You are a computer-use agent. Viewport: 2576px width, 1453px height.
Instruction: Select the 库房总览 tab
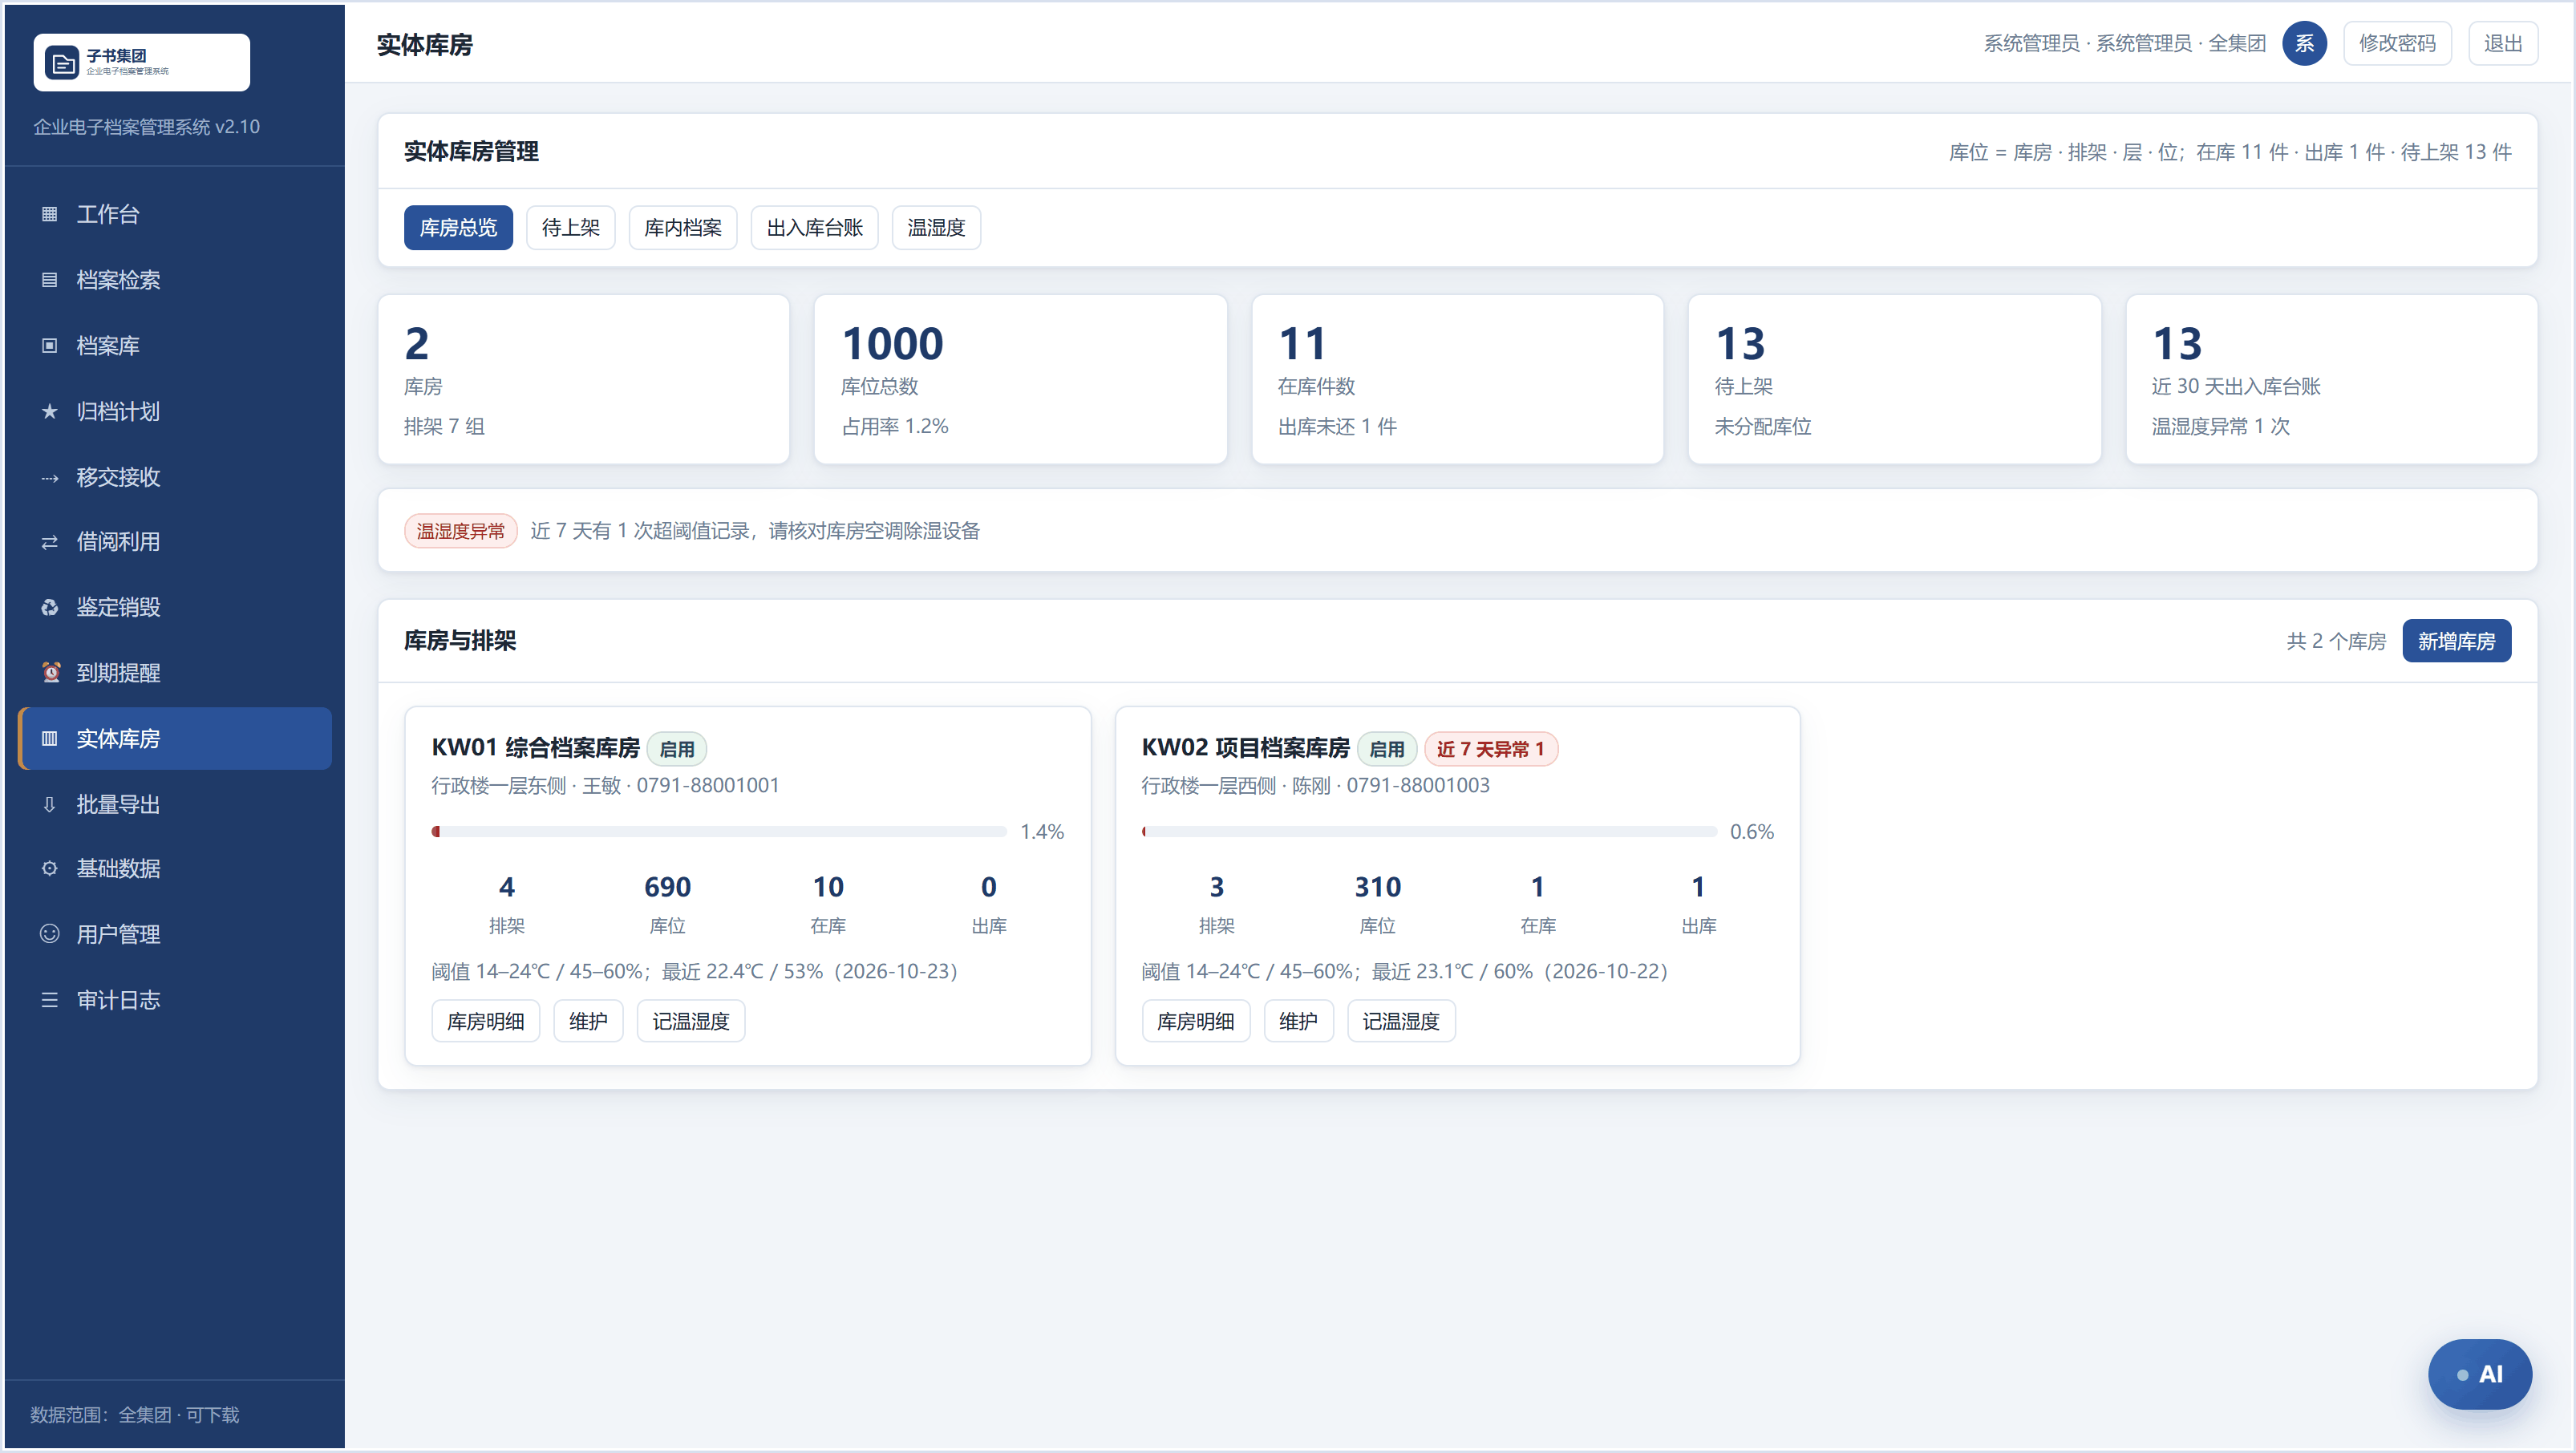tap(458, 228)
